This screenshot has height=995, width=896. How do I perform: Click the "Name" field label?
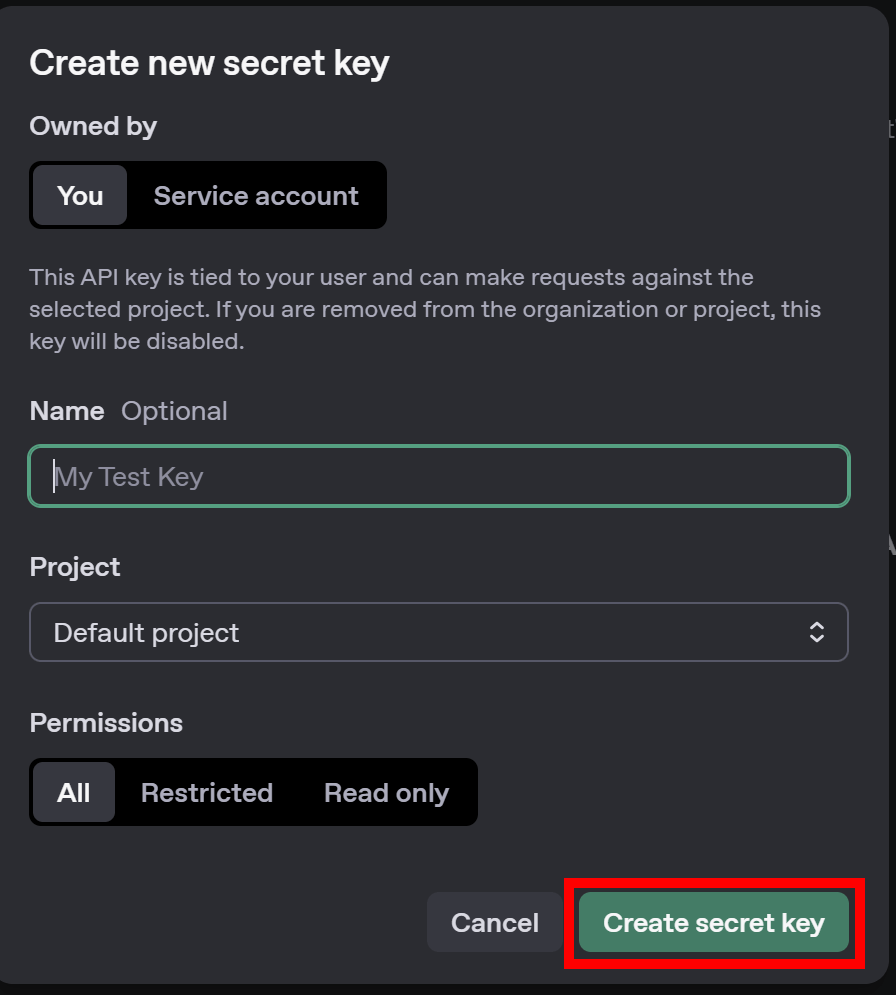(67, 411)
